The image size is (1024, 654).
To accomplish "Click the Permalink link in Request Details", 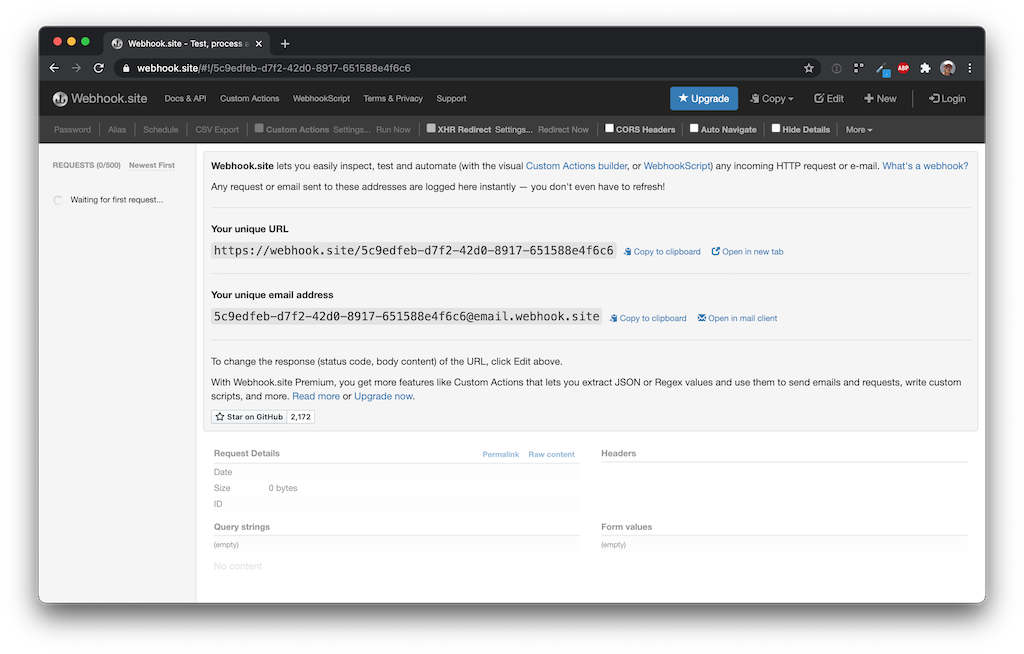I will tap(500, 454).
